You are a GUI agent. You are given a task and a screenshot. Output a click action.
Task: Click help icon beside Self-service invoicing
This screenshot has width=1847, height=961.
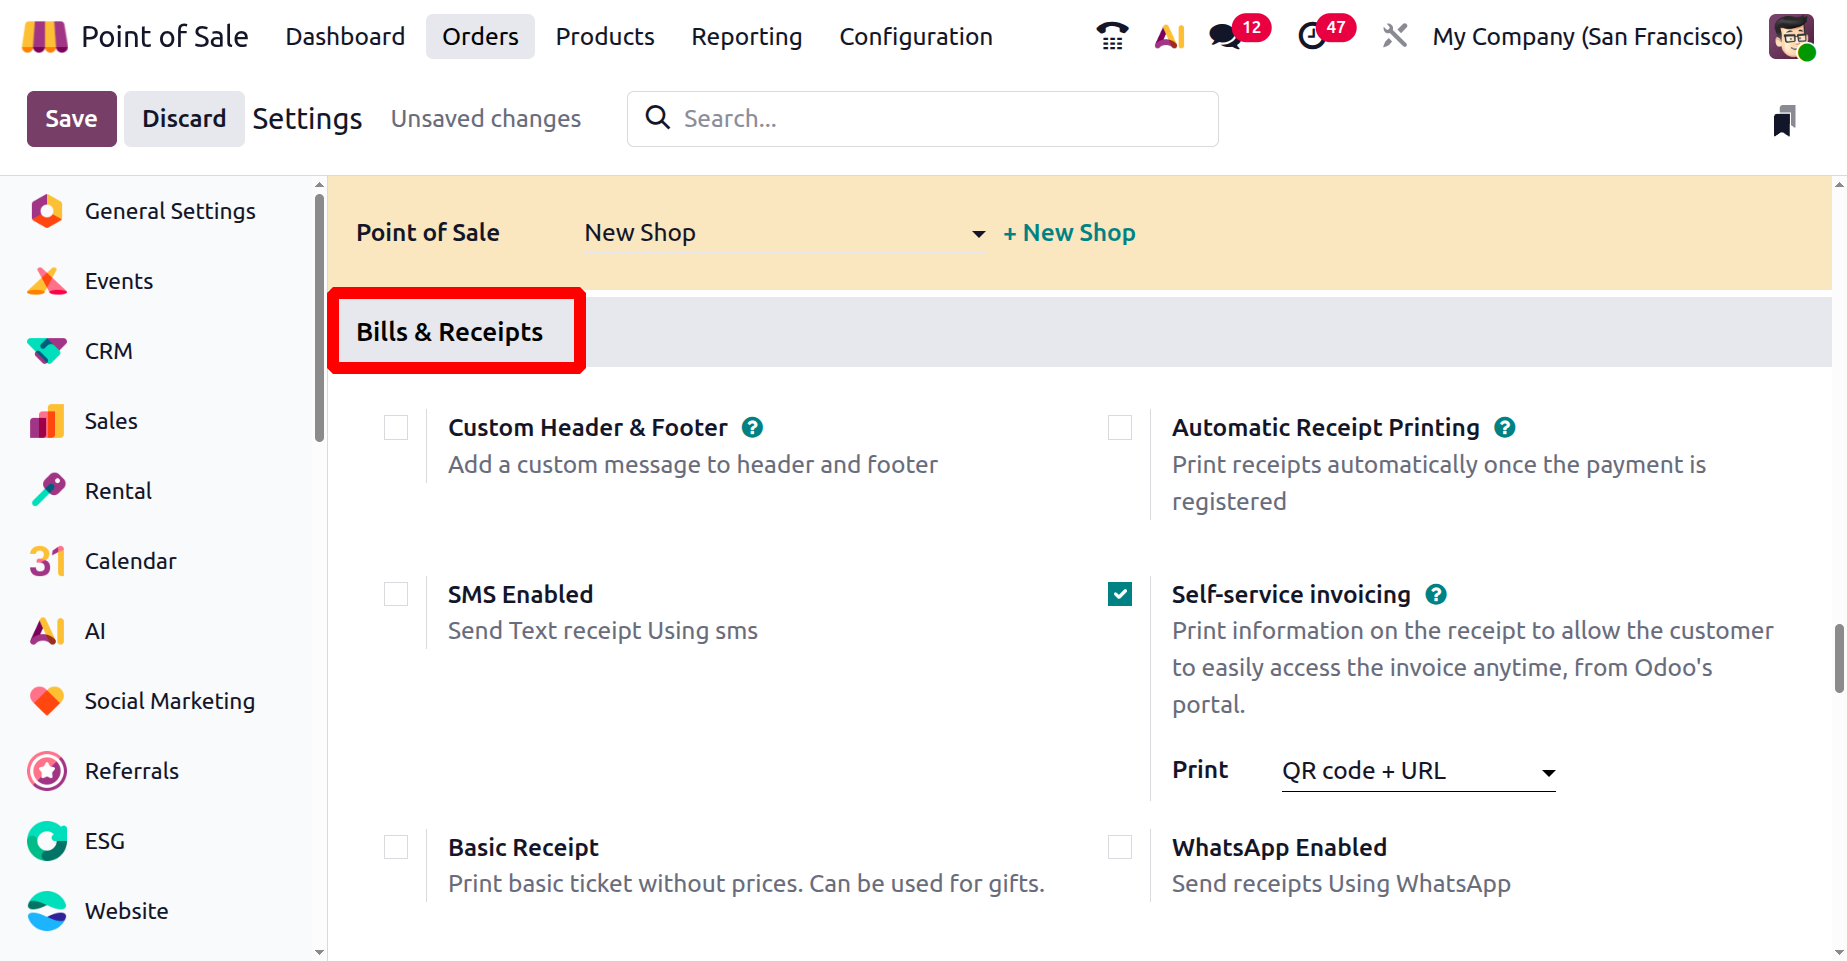point(1436,595)
